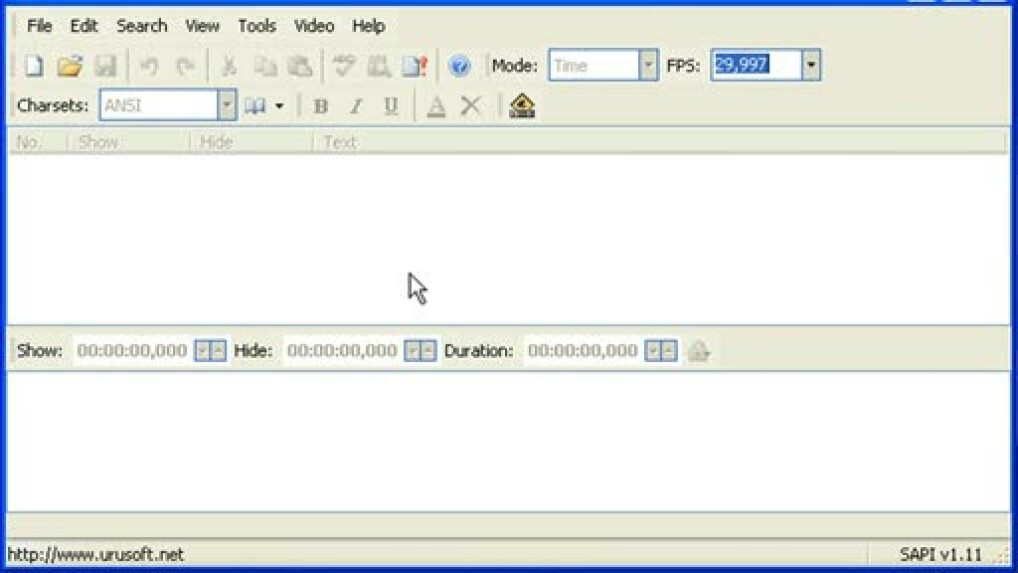
Task: Click the New file icon
Action: click(34, 66)
